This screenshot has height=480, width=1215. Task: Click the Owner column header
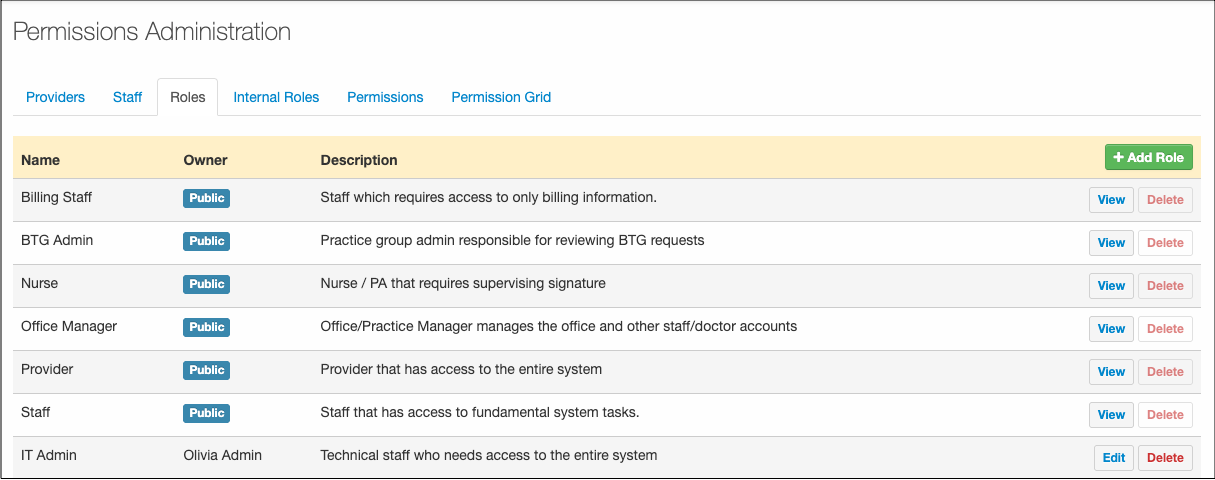pos(205,160)
